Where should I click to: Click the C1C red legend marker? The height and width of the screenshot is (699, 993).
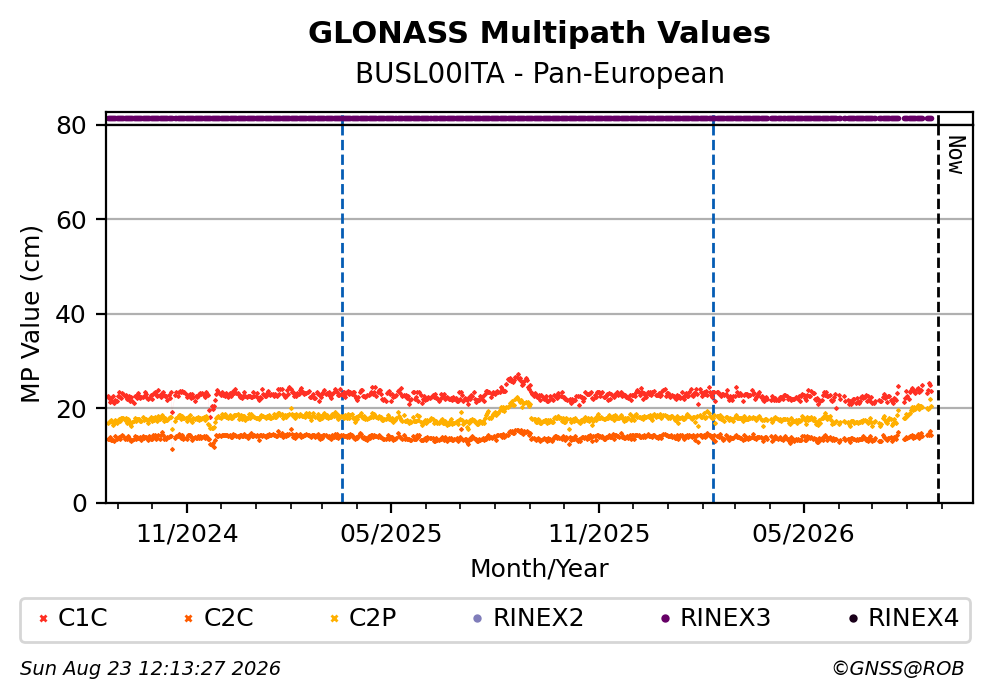tap(44, 619)
